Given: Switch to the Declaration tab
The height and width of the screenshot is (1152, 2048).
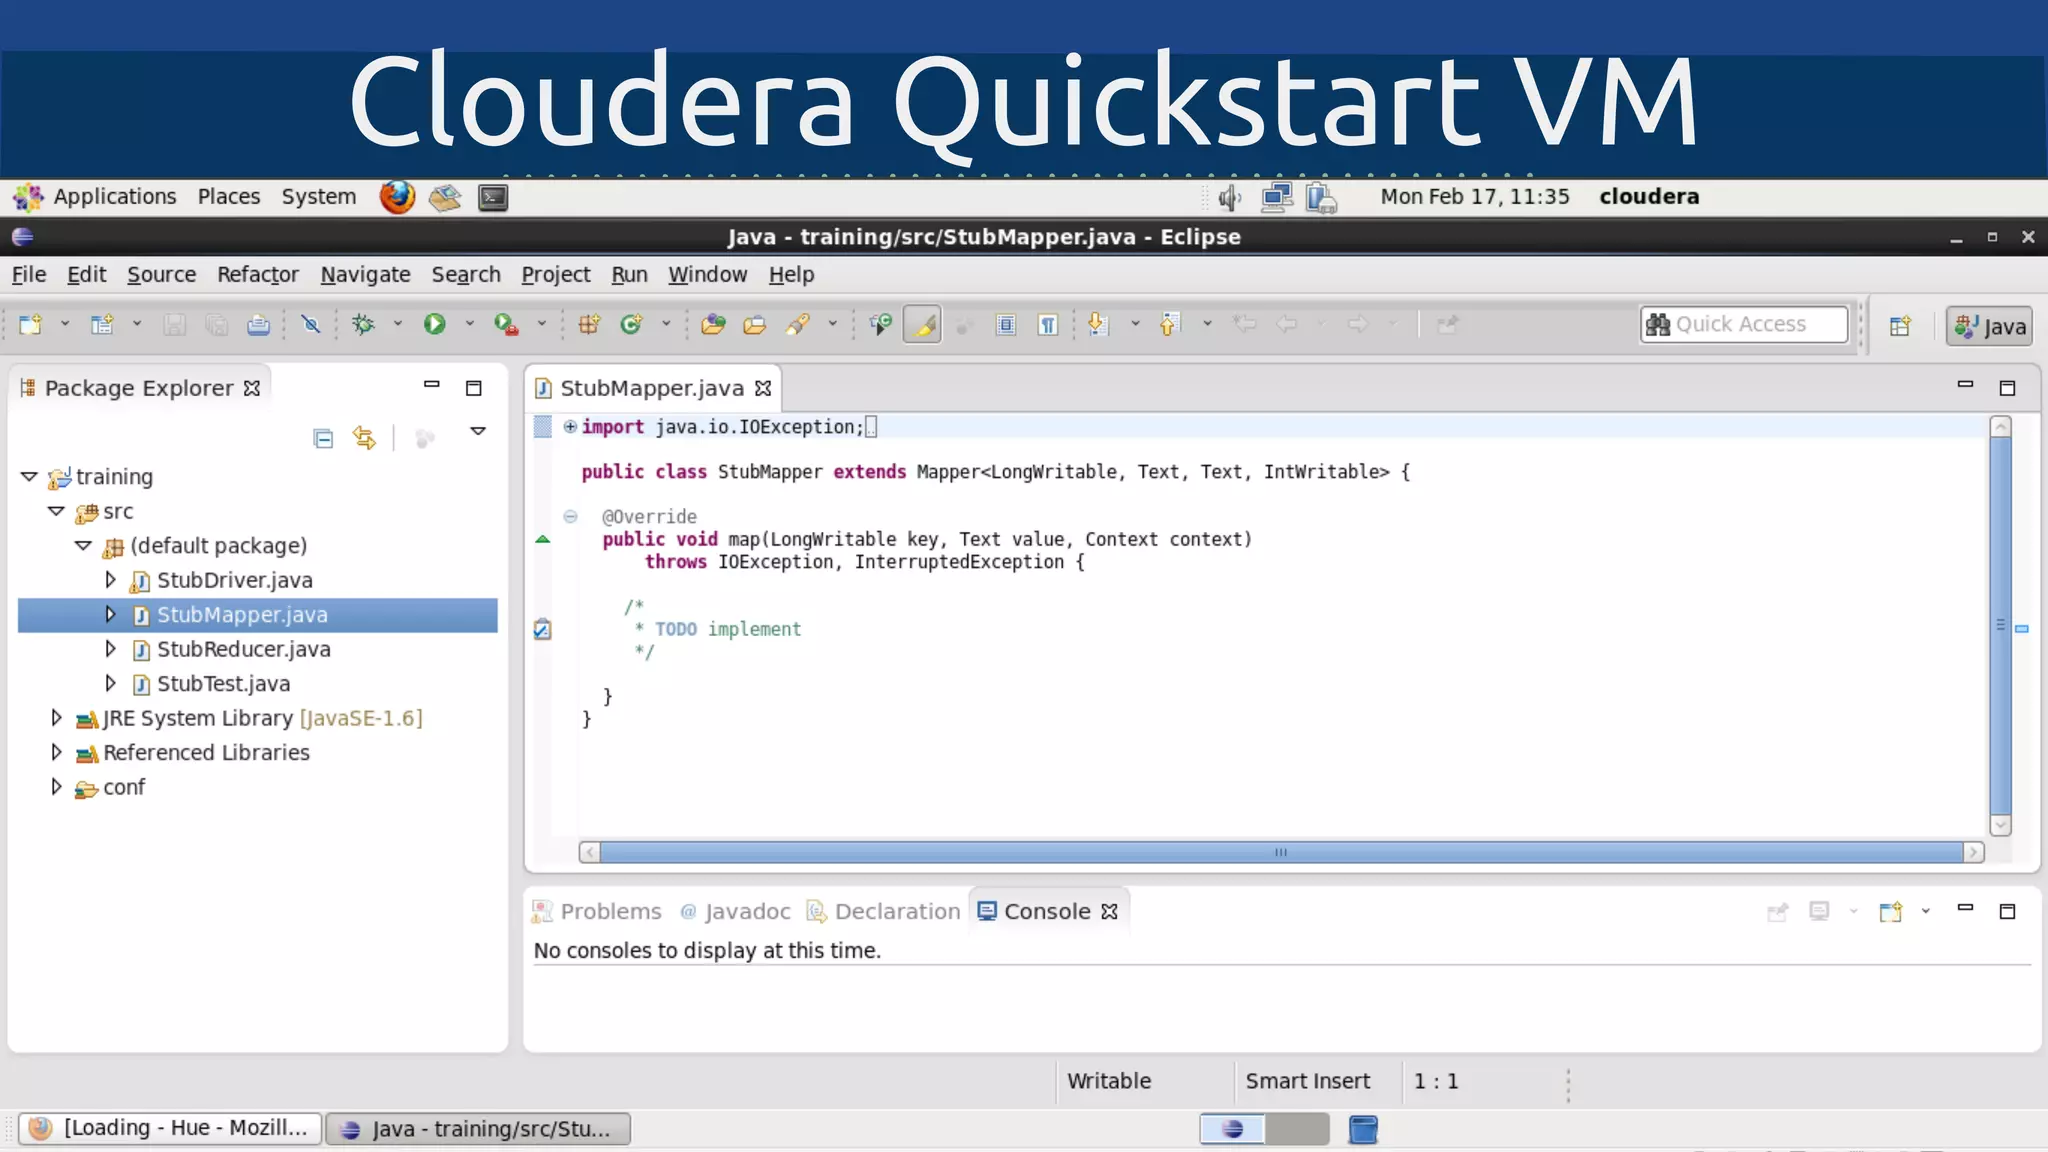Looking at the screenshot, I should [884, 911].
